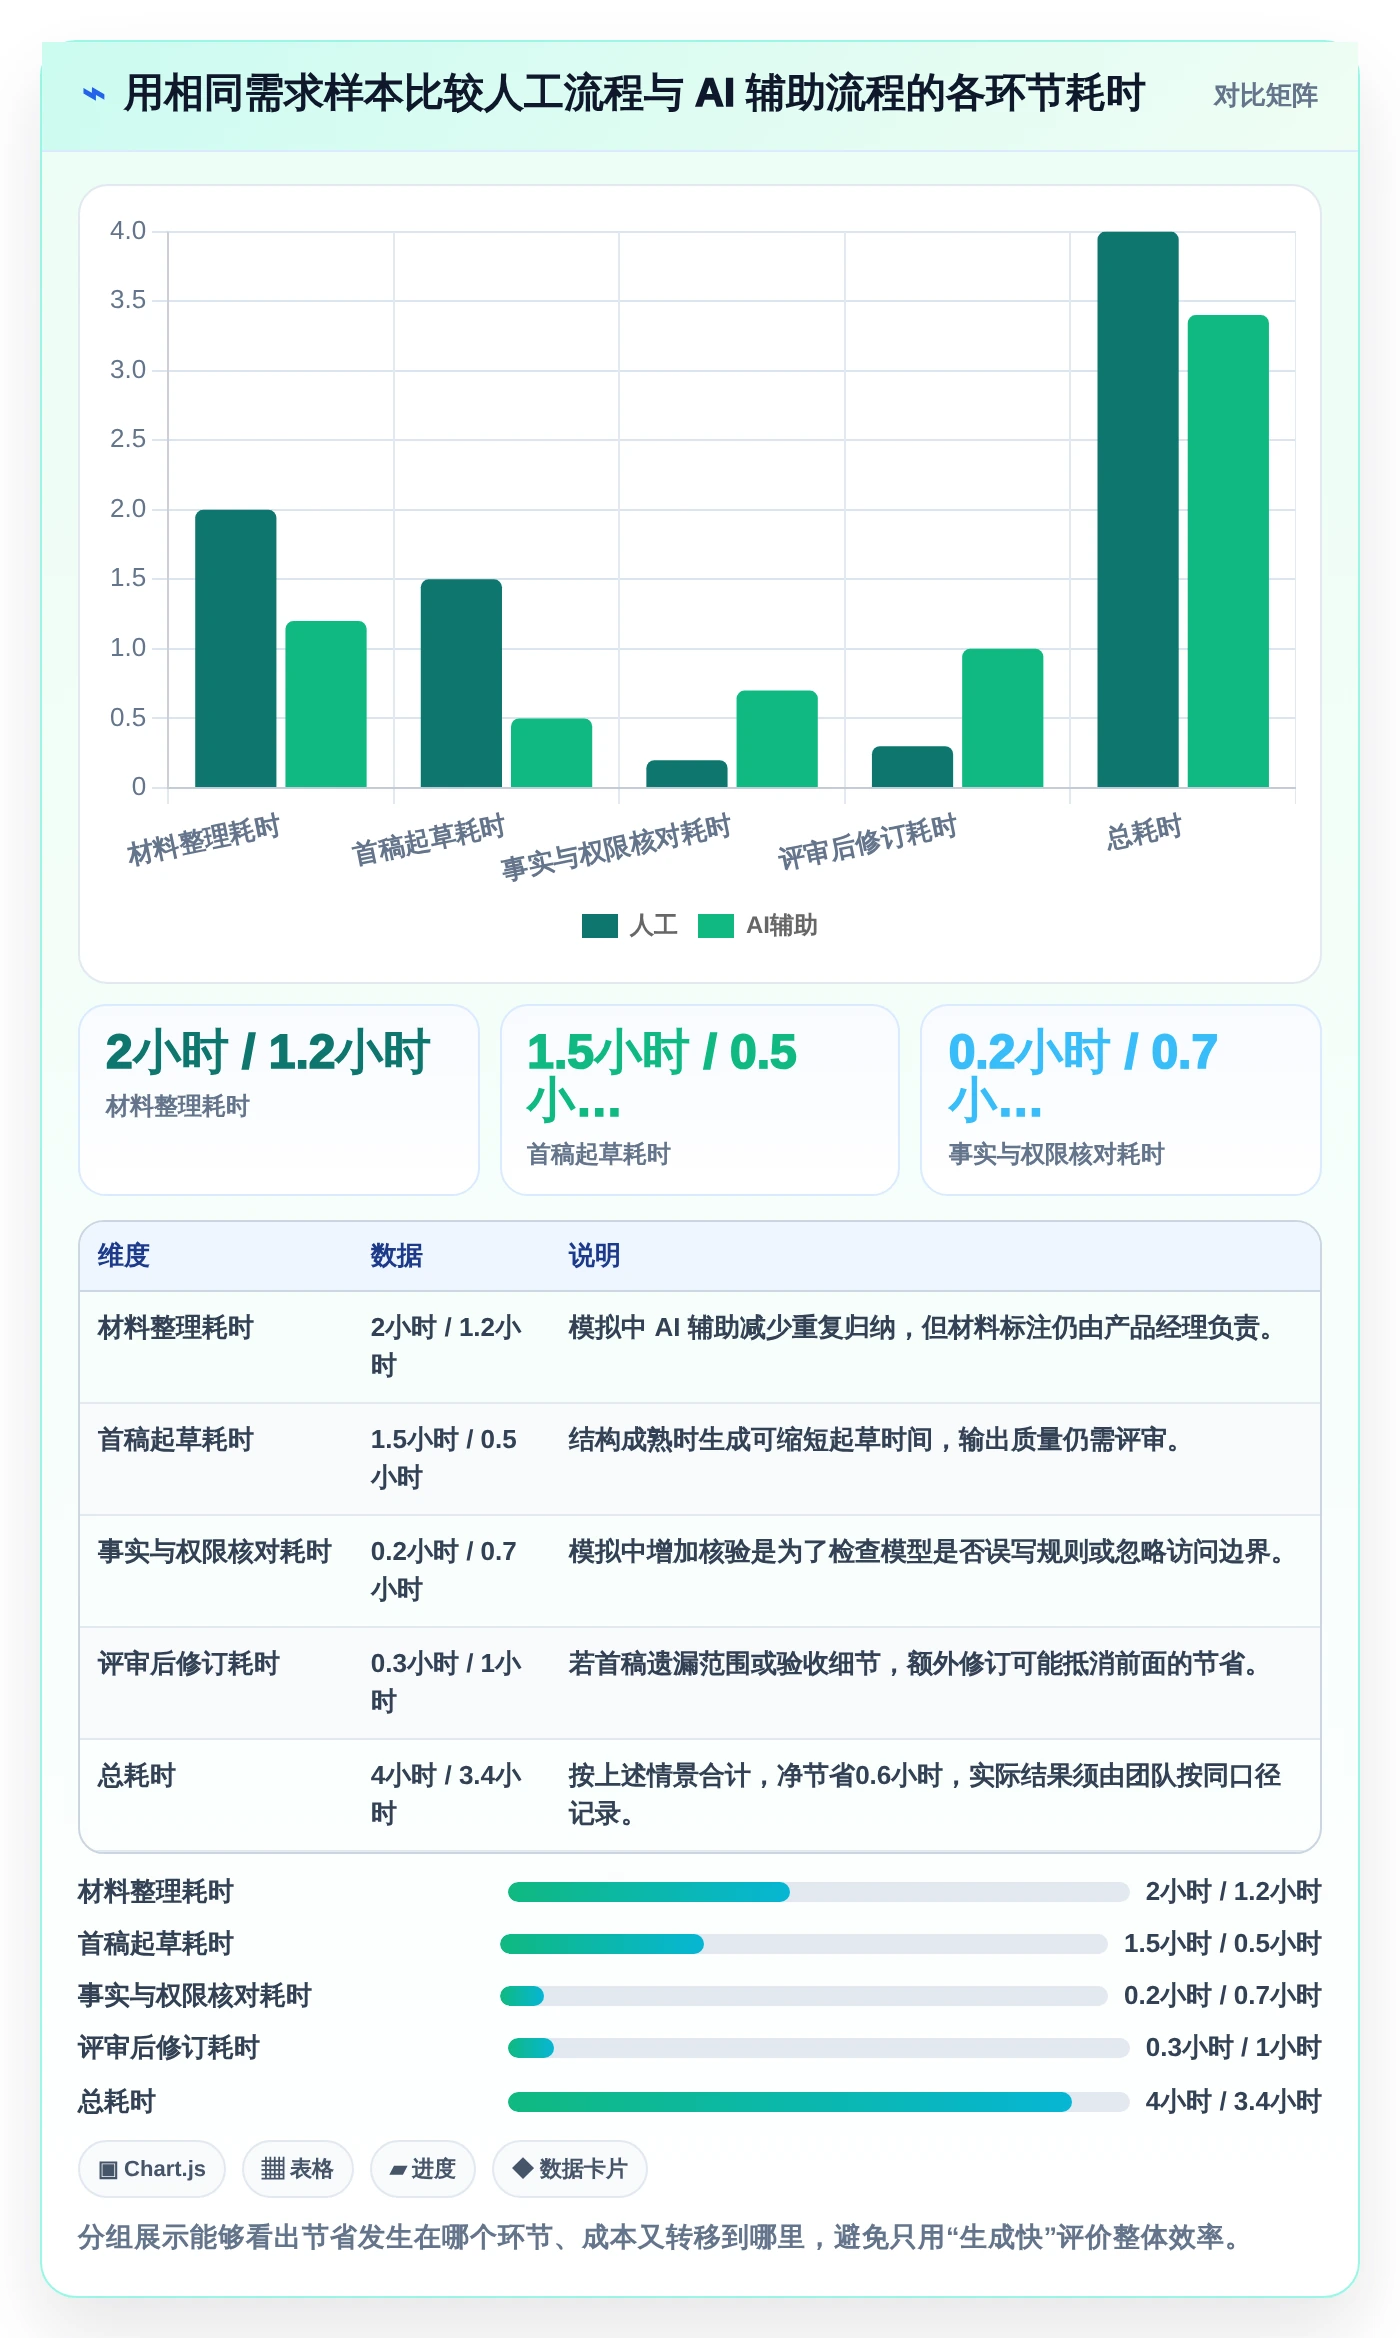Image resolution: width=1400 pixels, height=2338 pixels.
Task: Click the 事实与权限核对耗时 progress bar
Action: point(804,1996)
